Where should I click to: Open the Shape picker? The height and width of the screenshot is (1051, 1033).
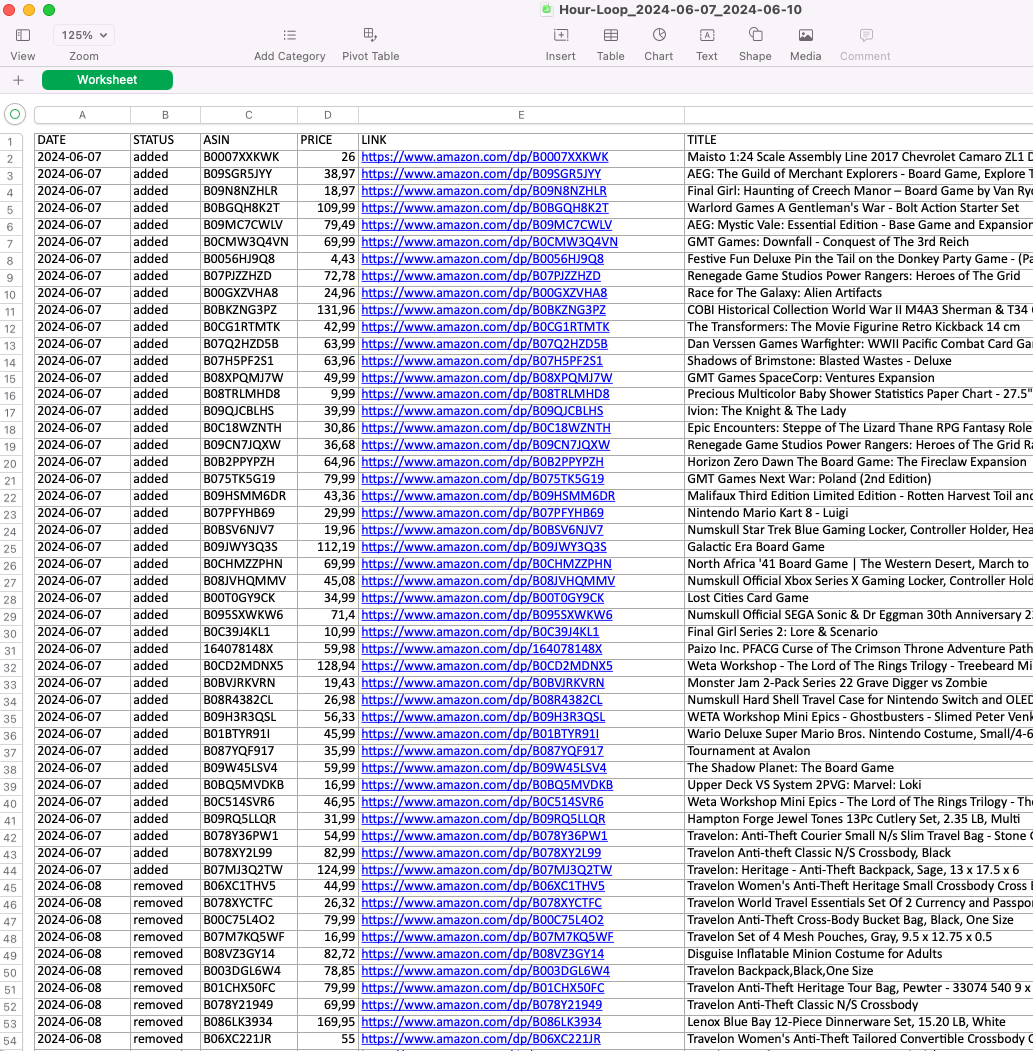[x=755, y=34]
